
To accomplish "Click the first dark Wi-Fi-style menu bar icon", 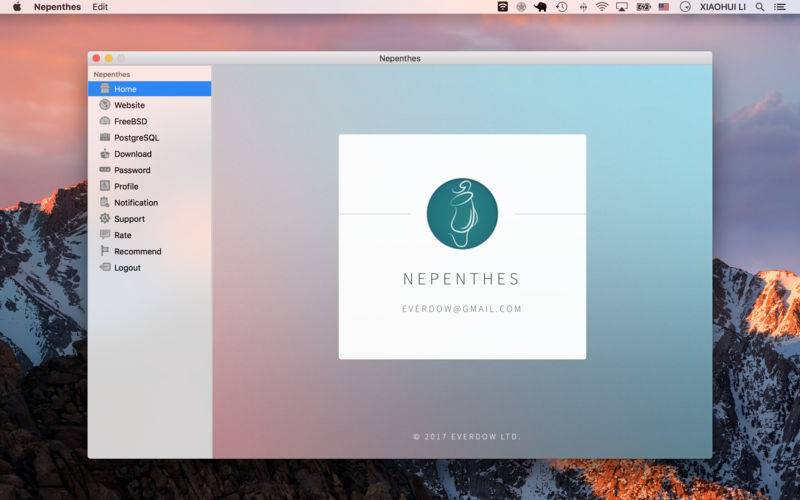I will point(503,7).
